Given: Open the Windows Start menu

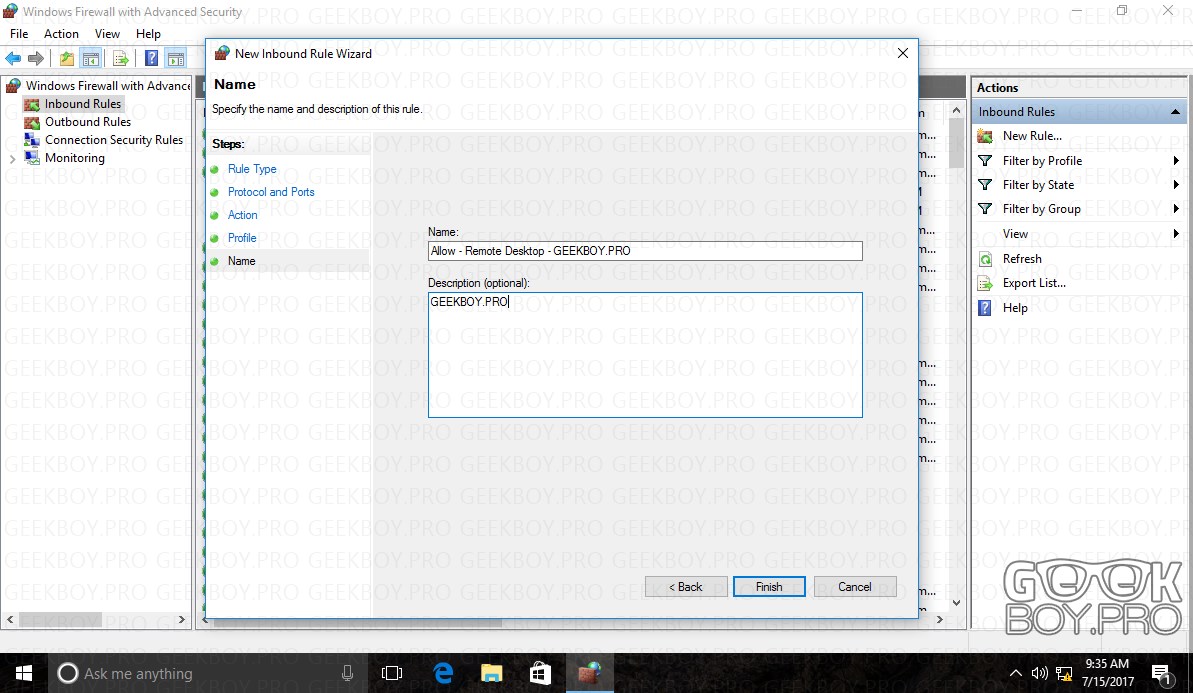Looking at the screenshot, I should click(24, 673).
